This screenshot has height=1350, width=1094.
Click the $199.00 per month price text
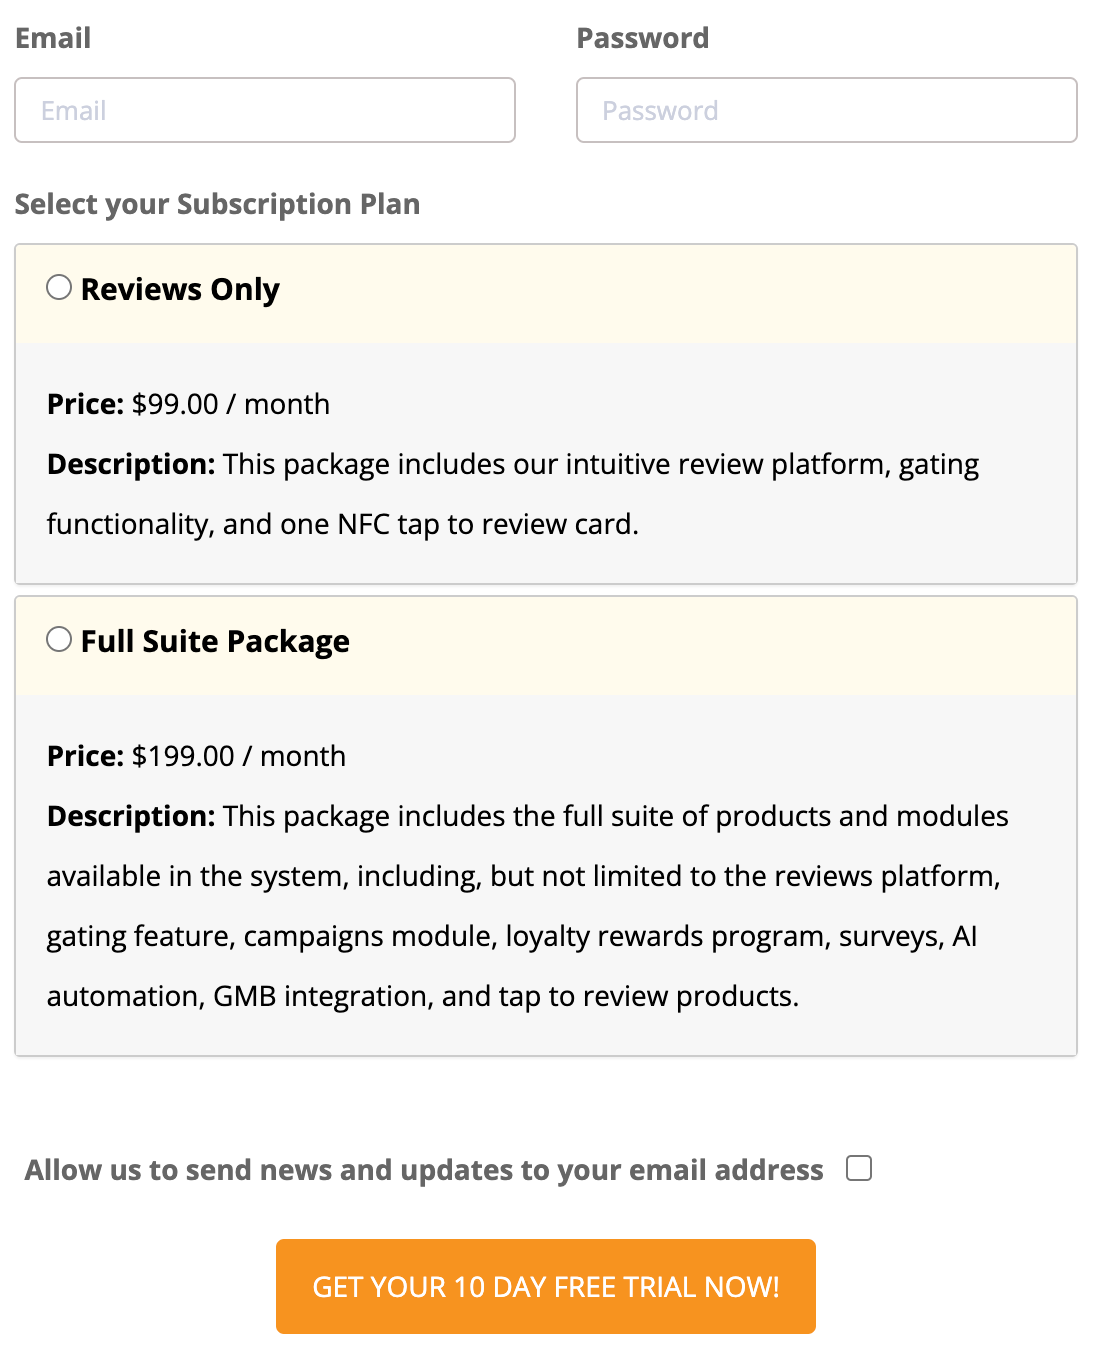[195, 756]
